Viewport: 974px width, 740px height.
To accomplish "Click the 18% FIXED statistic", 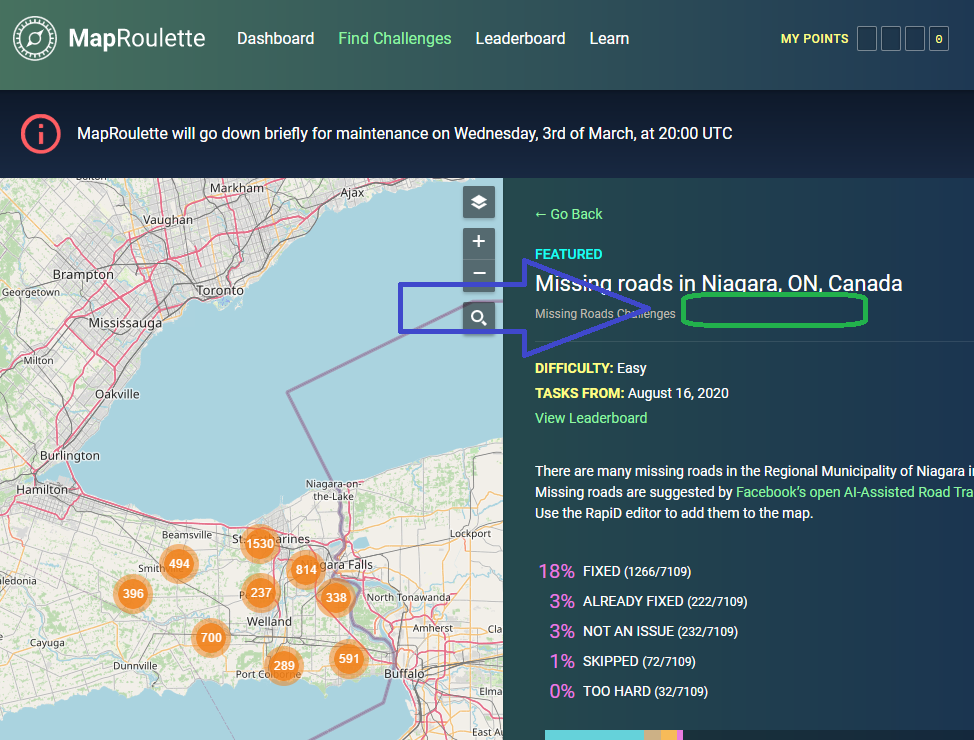I will [615, 571].
